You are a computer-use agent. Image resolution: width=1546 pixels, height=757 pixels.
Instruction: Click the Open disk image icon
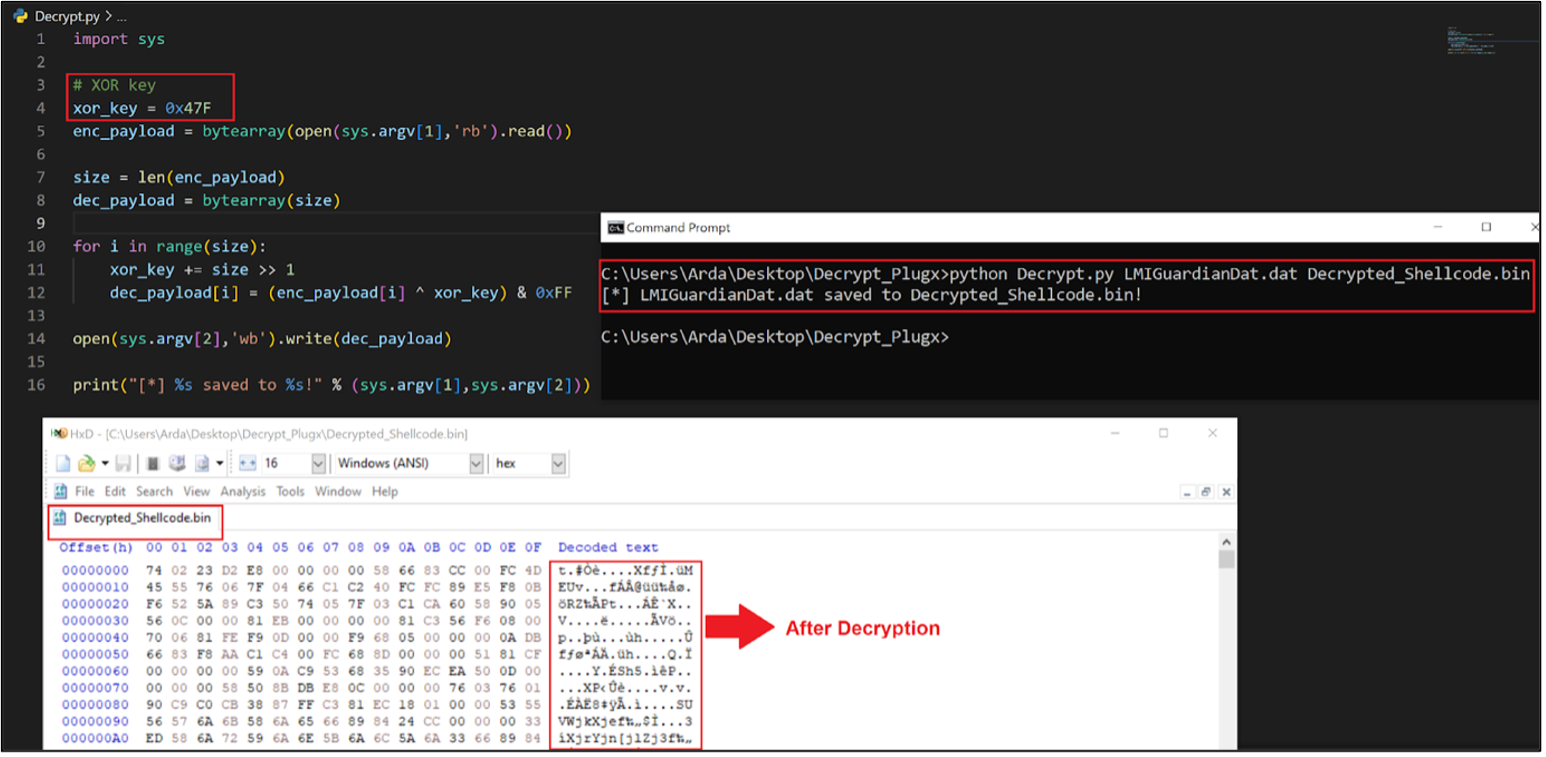[x=202, y=464]
